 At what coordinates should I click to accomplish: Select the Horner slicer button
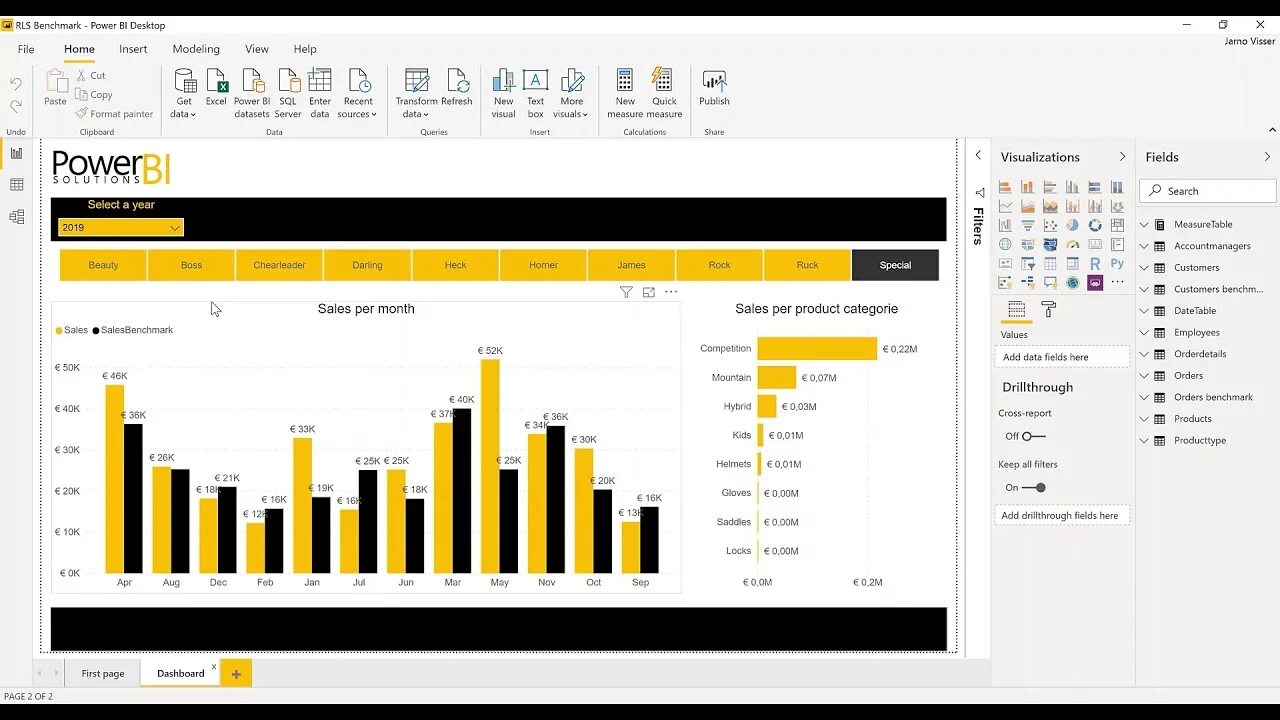[543, 265]
